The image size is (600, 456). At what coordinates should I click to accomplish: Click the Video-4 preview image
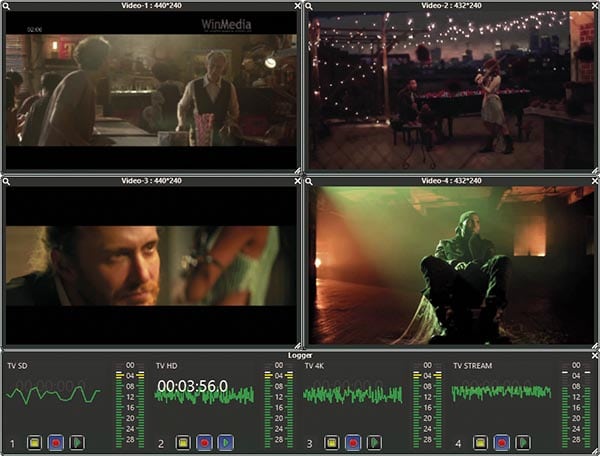pos(452,265)
